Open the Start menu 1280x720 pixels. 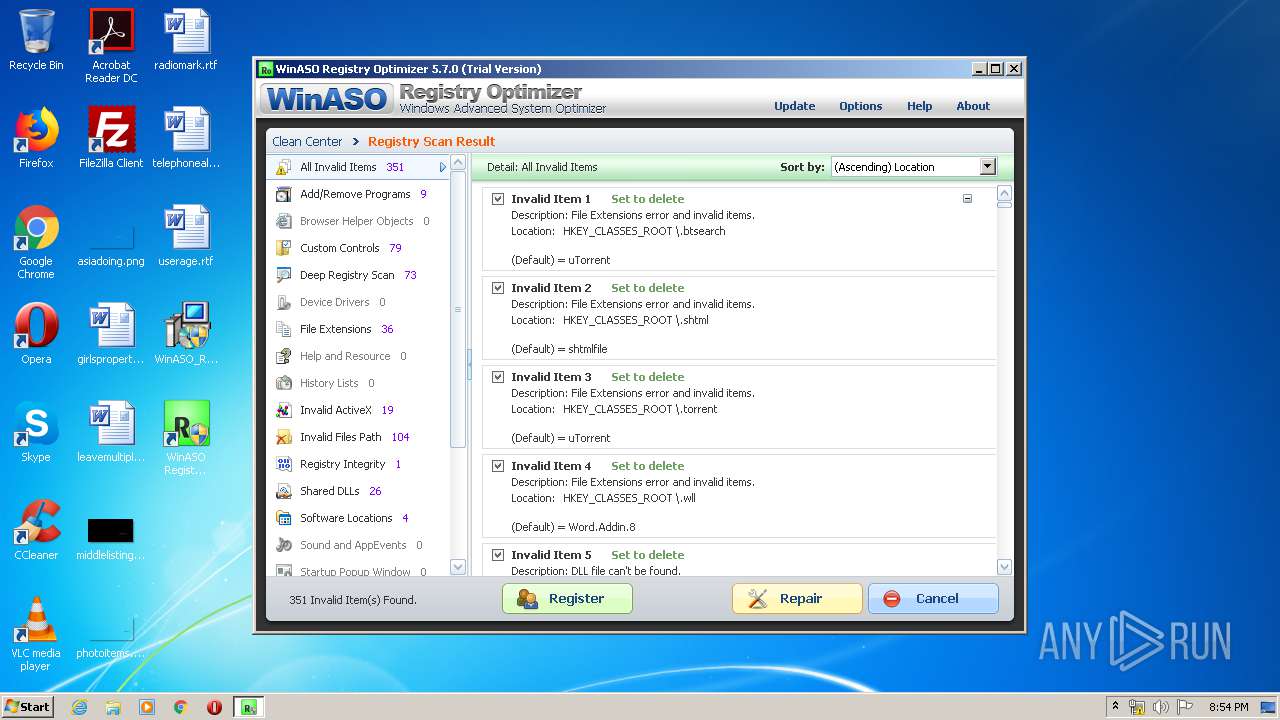(28, 707)
